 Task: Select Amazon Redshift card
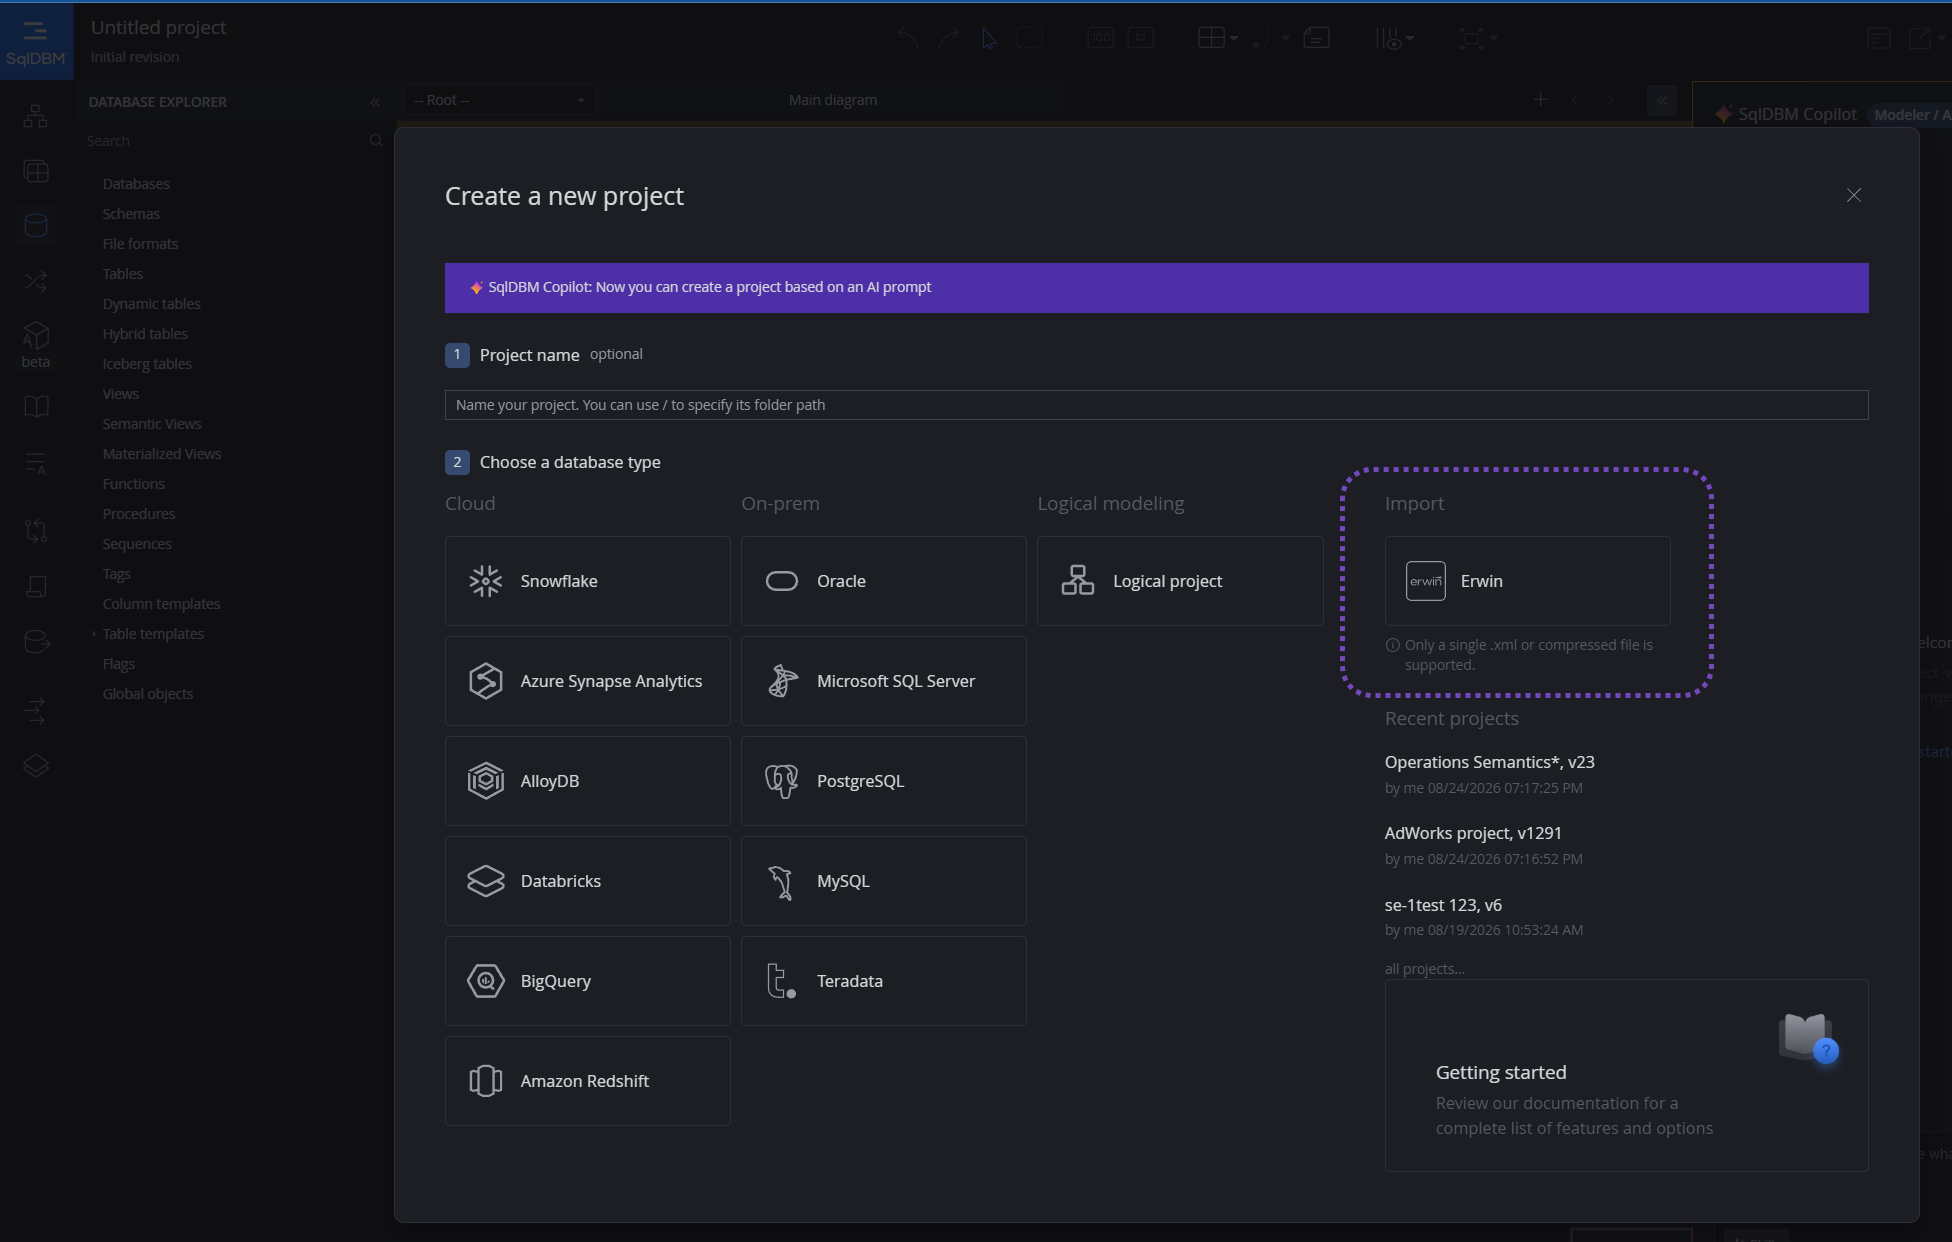tap(587, 1081)
